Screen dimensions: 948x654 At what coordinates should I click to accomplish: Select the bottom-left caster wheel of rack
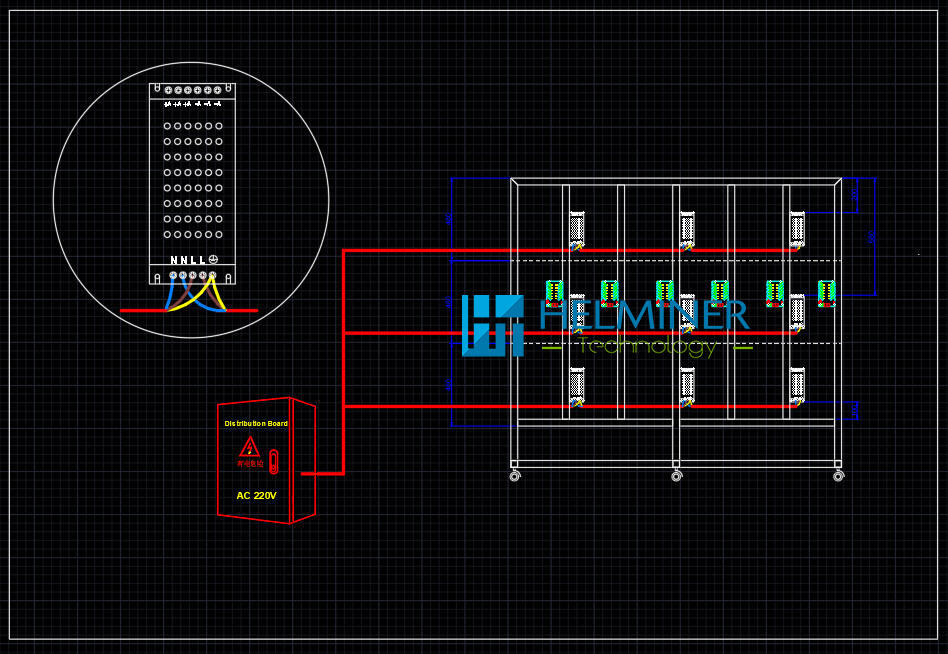point(514,476)
